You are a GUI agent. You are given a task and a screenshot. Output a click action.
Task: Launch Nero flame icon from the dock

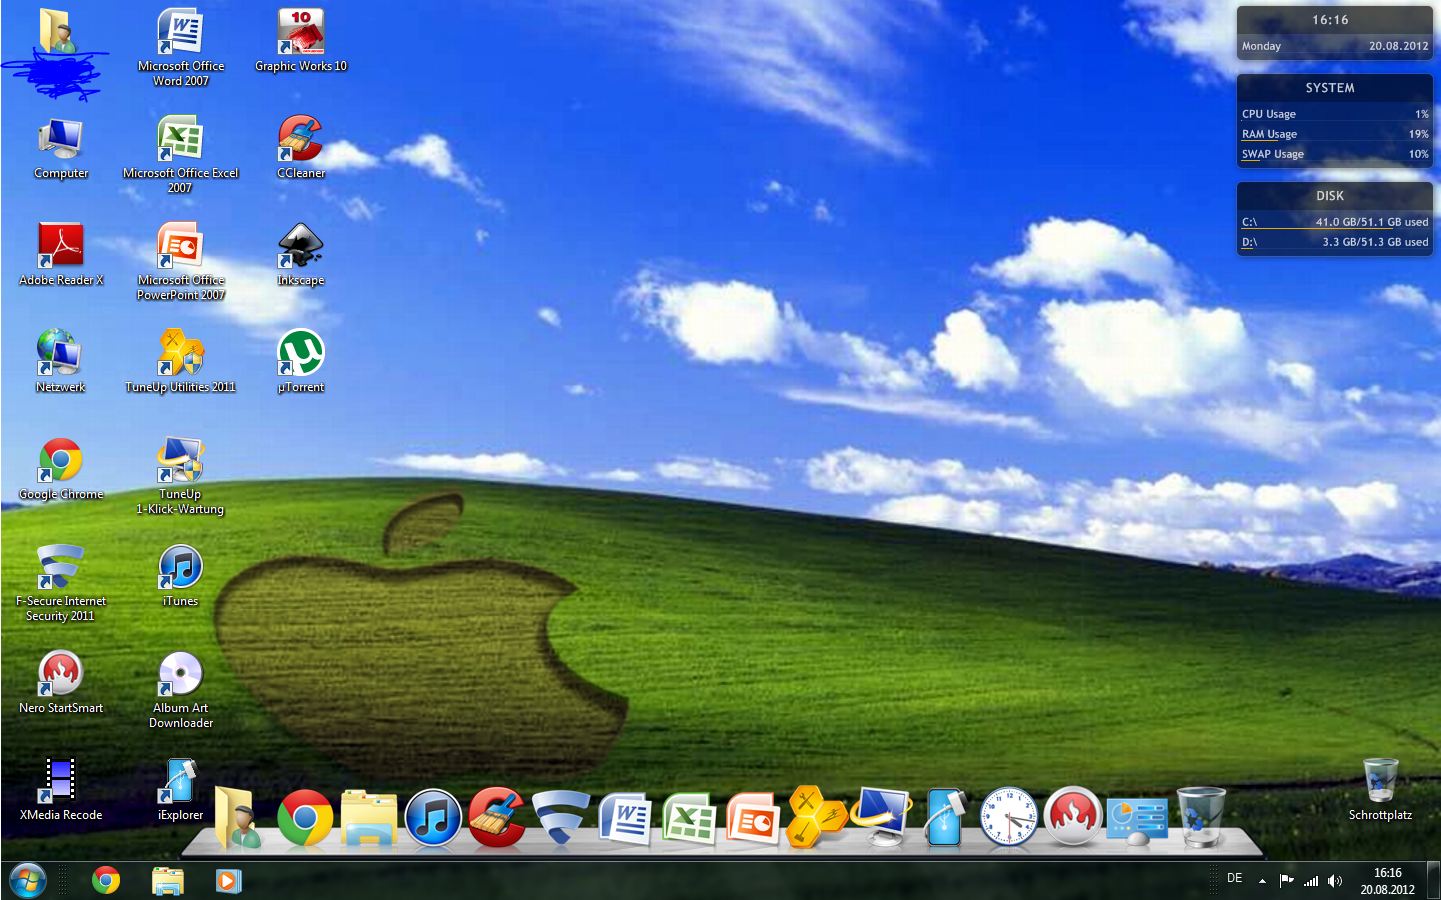point(1073,816)
